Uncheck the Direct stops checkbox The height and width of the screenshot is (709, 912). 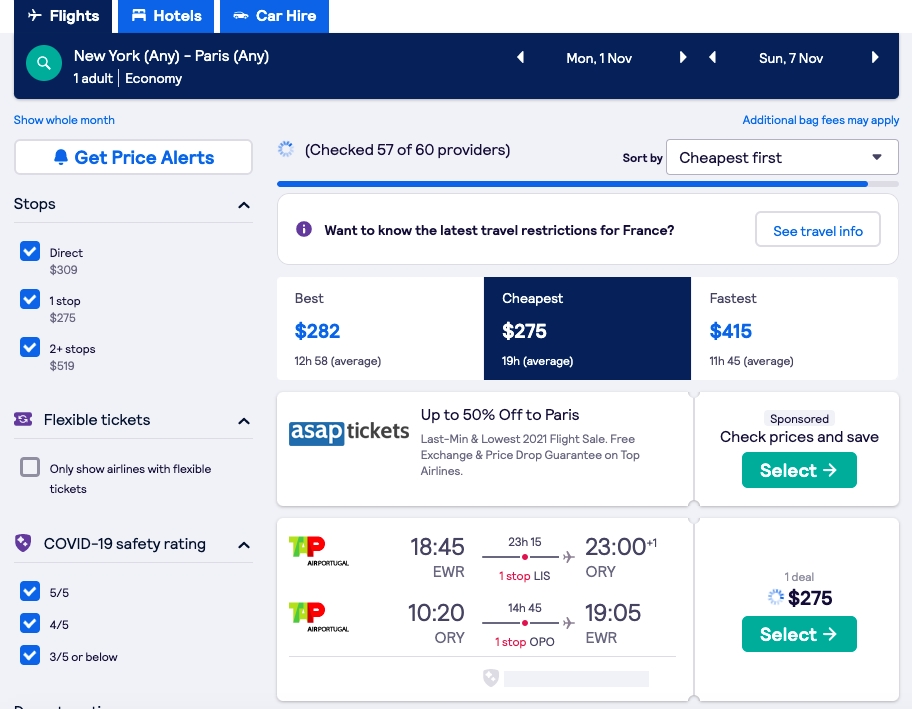[x=30, y=251]
